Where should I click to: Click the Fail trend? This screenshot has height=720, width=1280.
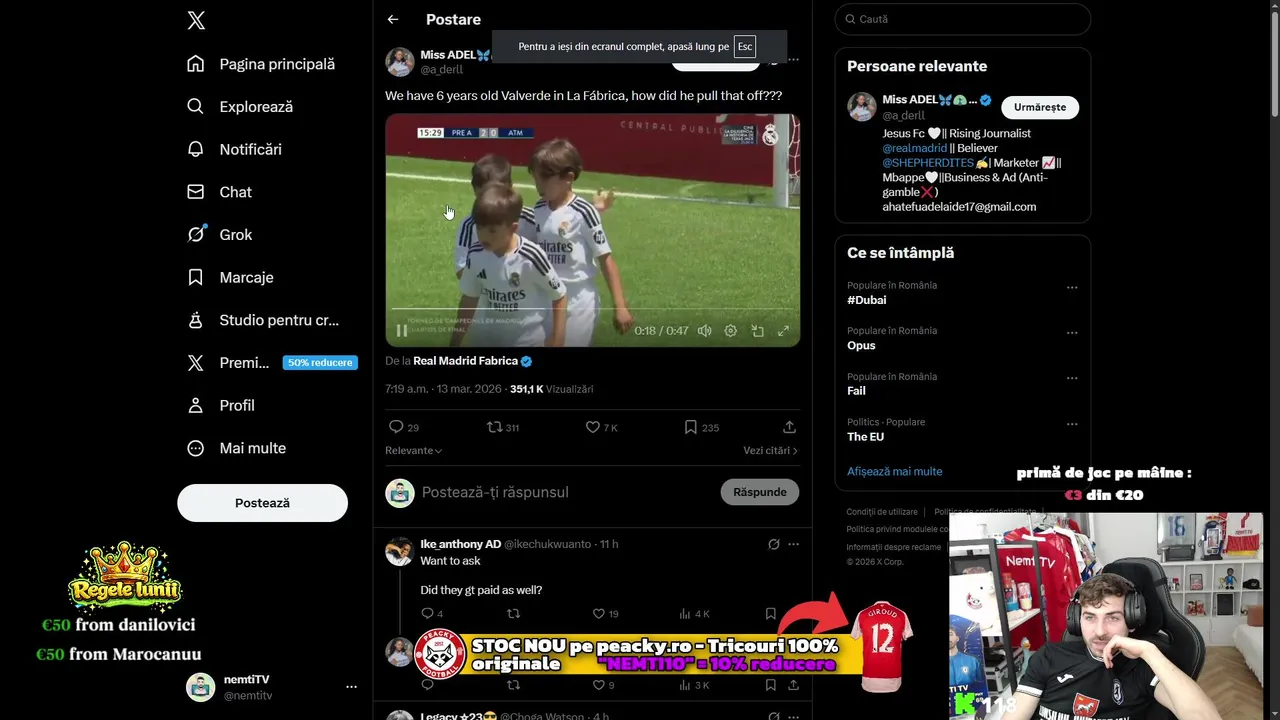pyautogui.click(x=856, y=391)
